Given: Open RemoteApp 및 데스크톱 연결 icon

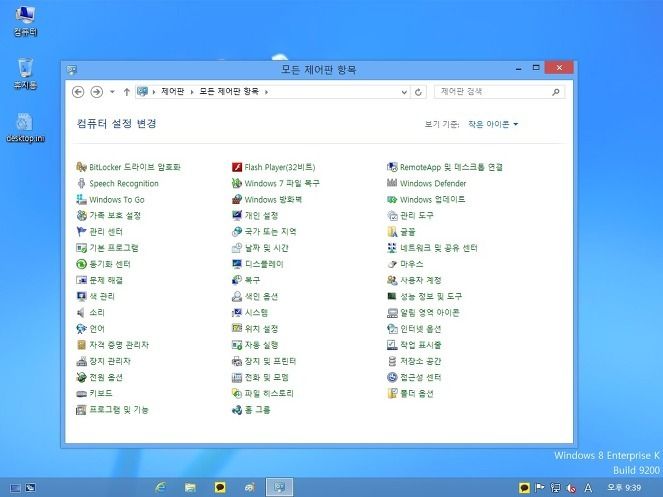Looking at the screenshot, I should pos(392,167).
